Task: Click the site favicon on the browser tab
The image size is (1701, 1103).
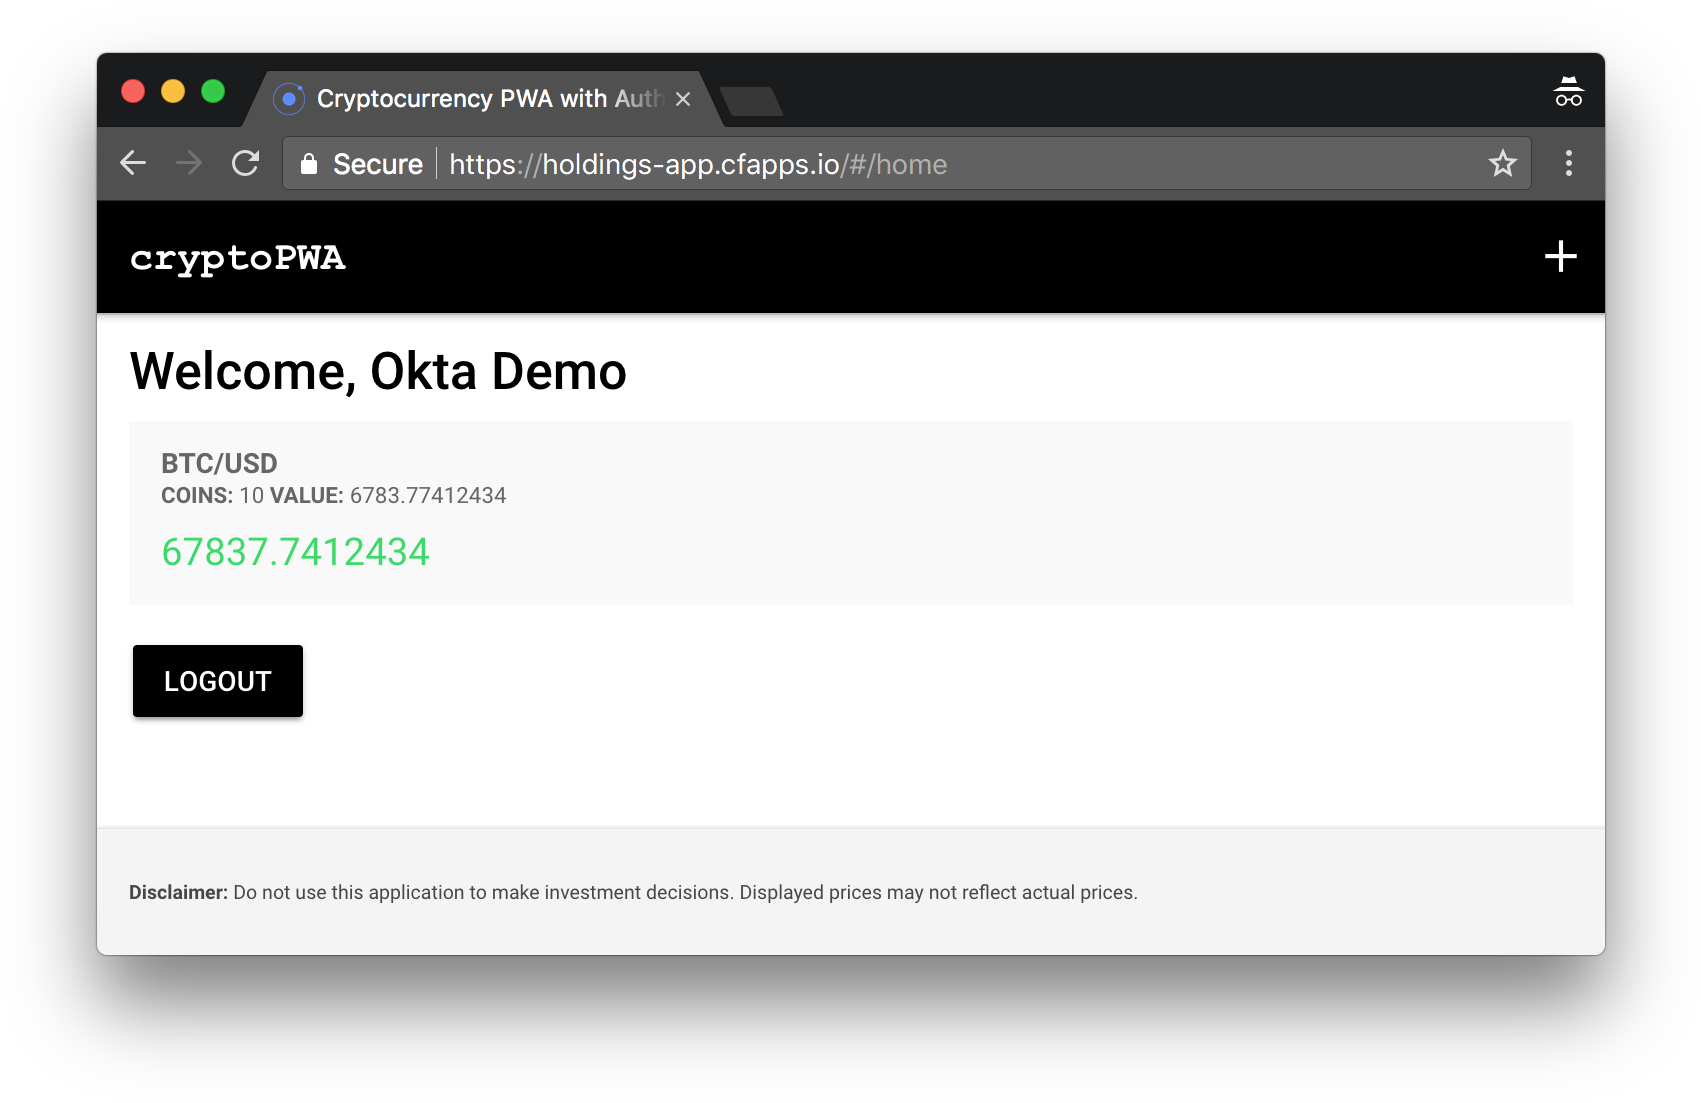Action: (x=290, y=98)
